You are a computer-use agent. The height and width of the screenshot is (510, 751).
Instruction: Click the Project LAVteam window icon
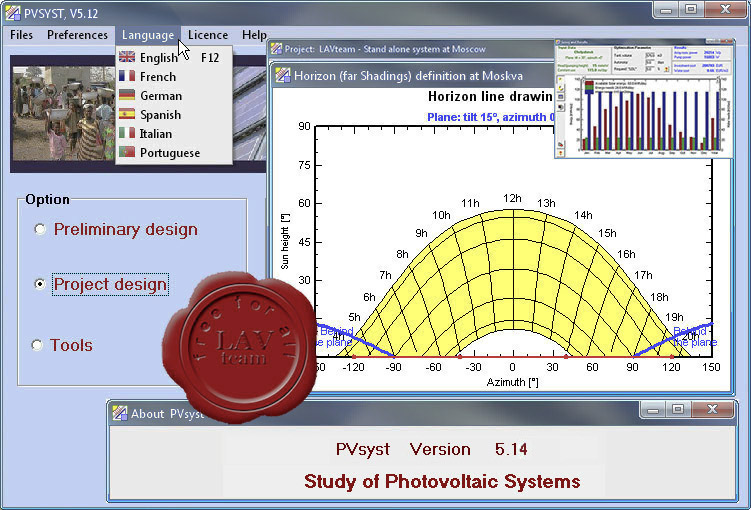pos(276,49)
